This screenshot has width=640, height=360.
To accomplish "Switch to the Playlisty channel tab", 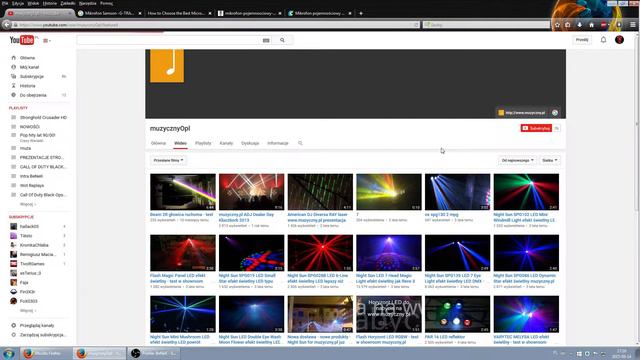I will pos(203,143).
